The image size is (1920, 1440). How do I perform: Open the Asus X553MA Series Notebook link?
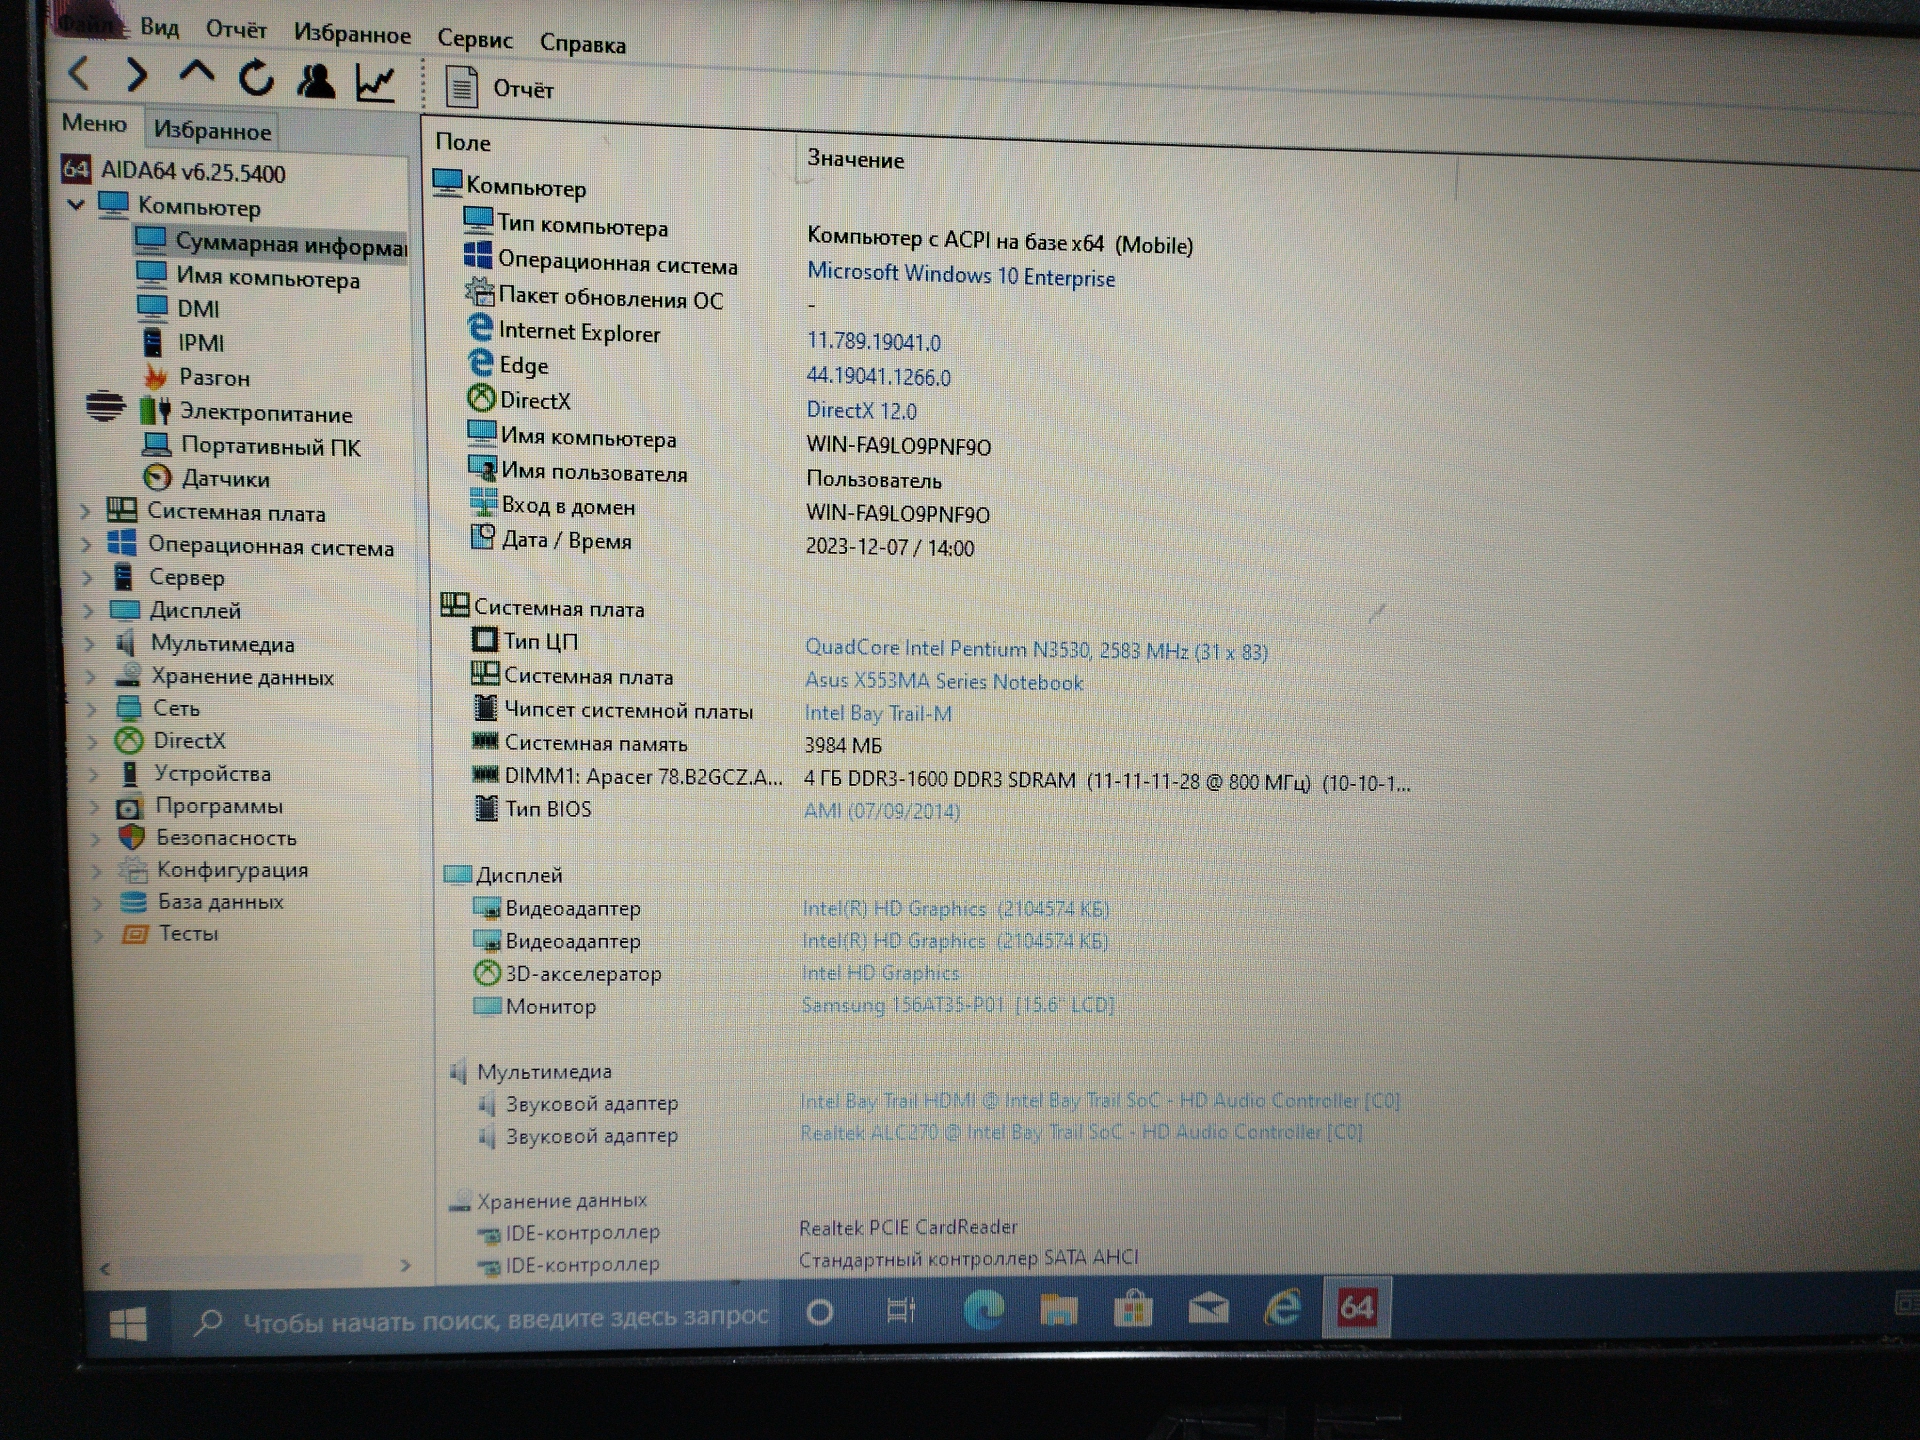(x=944, y=682)
